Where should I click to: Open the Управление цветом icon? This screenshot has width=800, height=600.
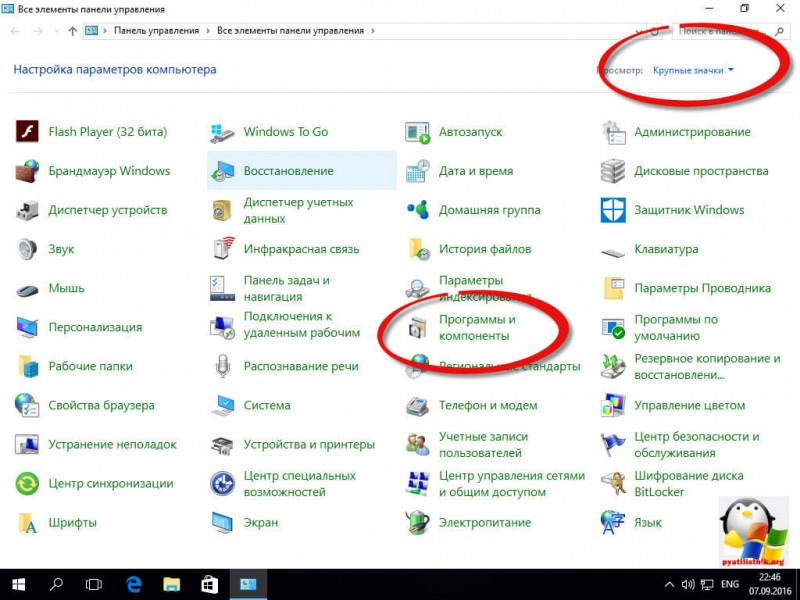click(x=613, y=406)
